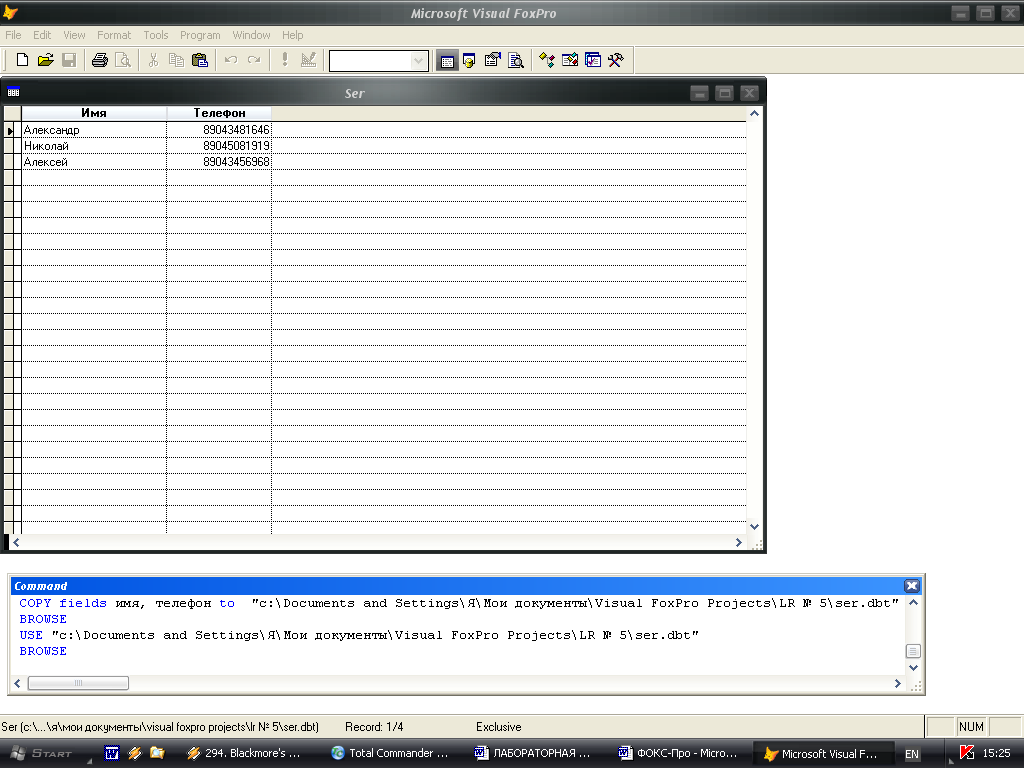This screenshot has height=768, width=1024.
Task: Select phone number 89043481646
Action: [219, 130]
